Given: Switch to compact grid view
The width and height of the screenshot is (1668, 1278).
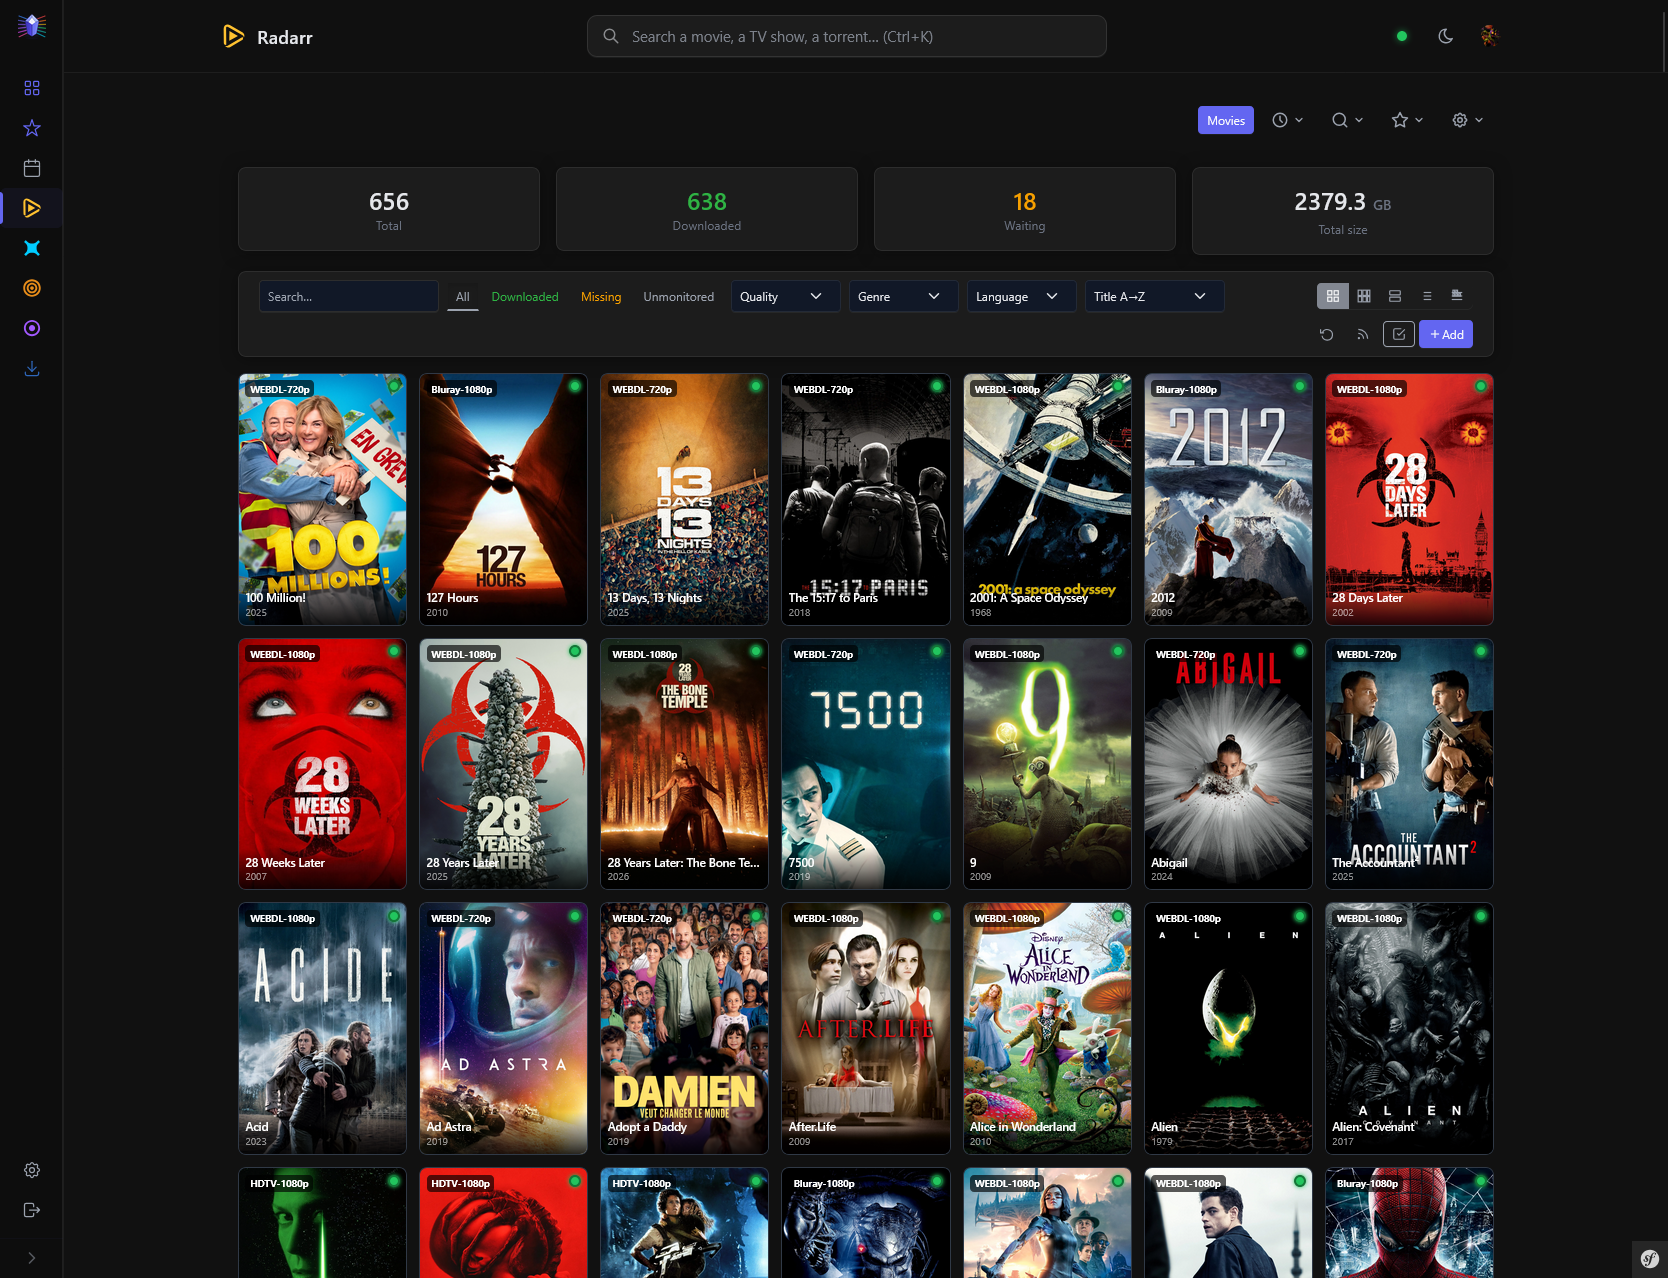Looking at the screenshot, I should [x=1364, y=296].
